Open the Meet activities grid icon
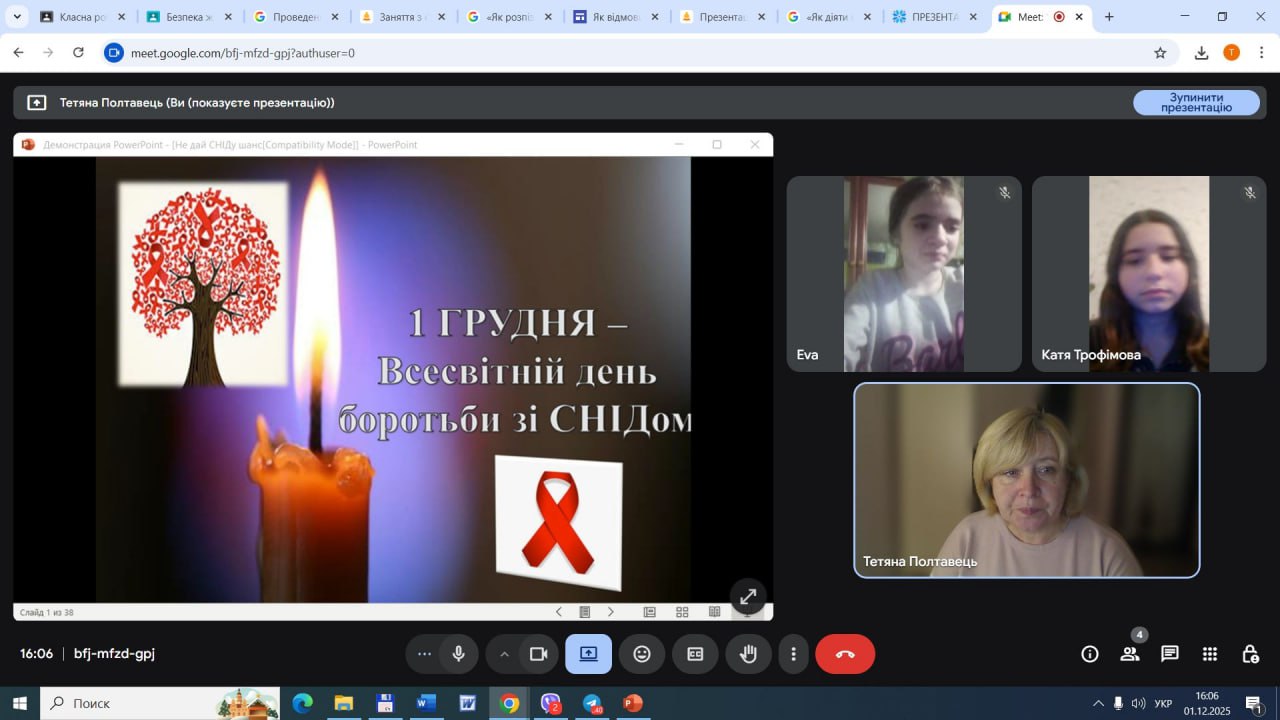 [1210, 654]
